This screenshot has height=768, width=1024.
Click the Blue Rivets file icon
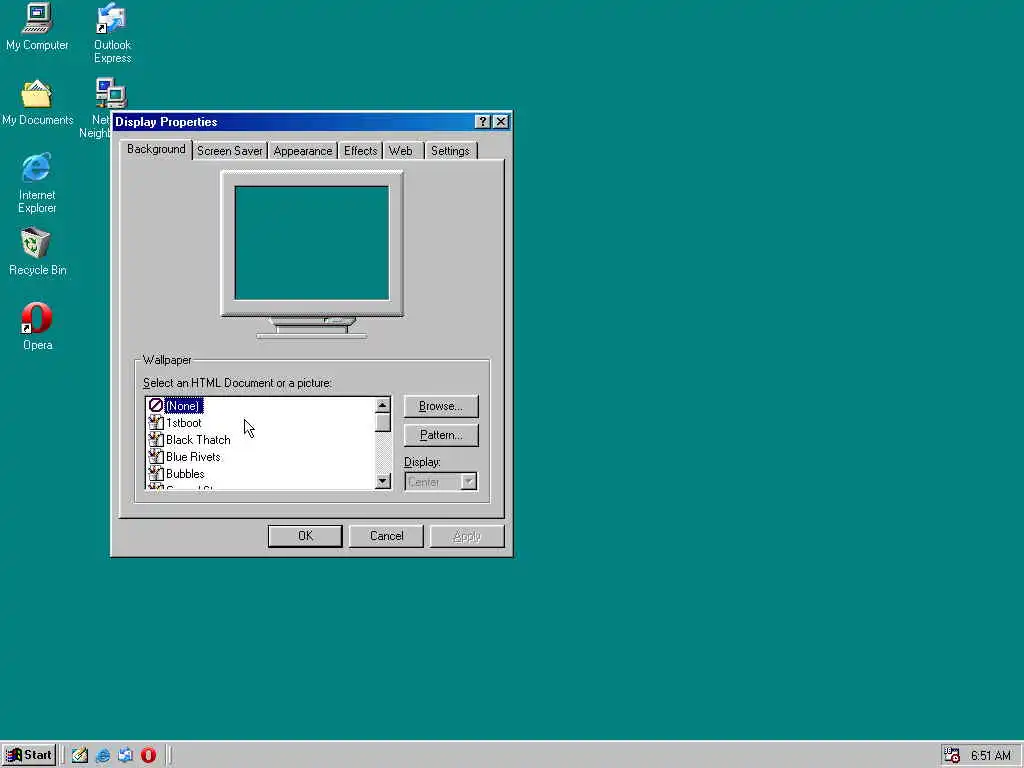(x=155, y=456)
